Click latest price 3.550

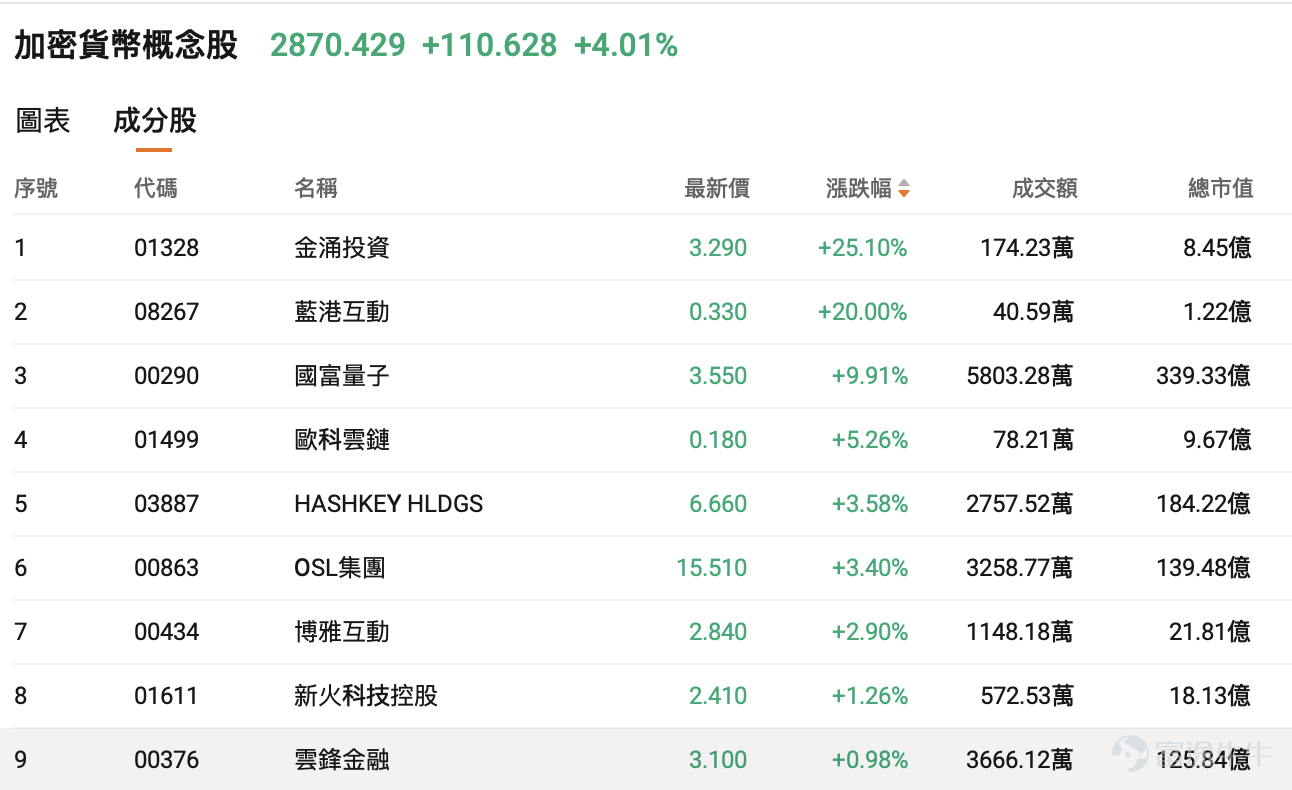718,376
